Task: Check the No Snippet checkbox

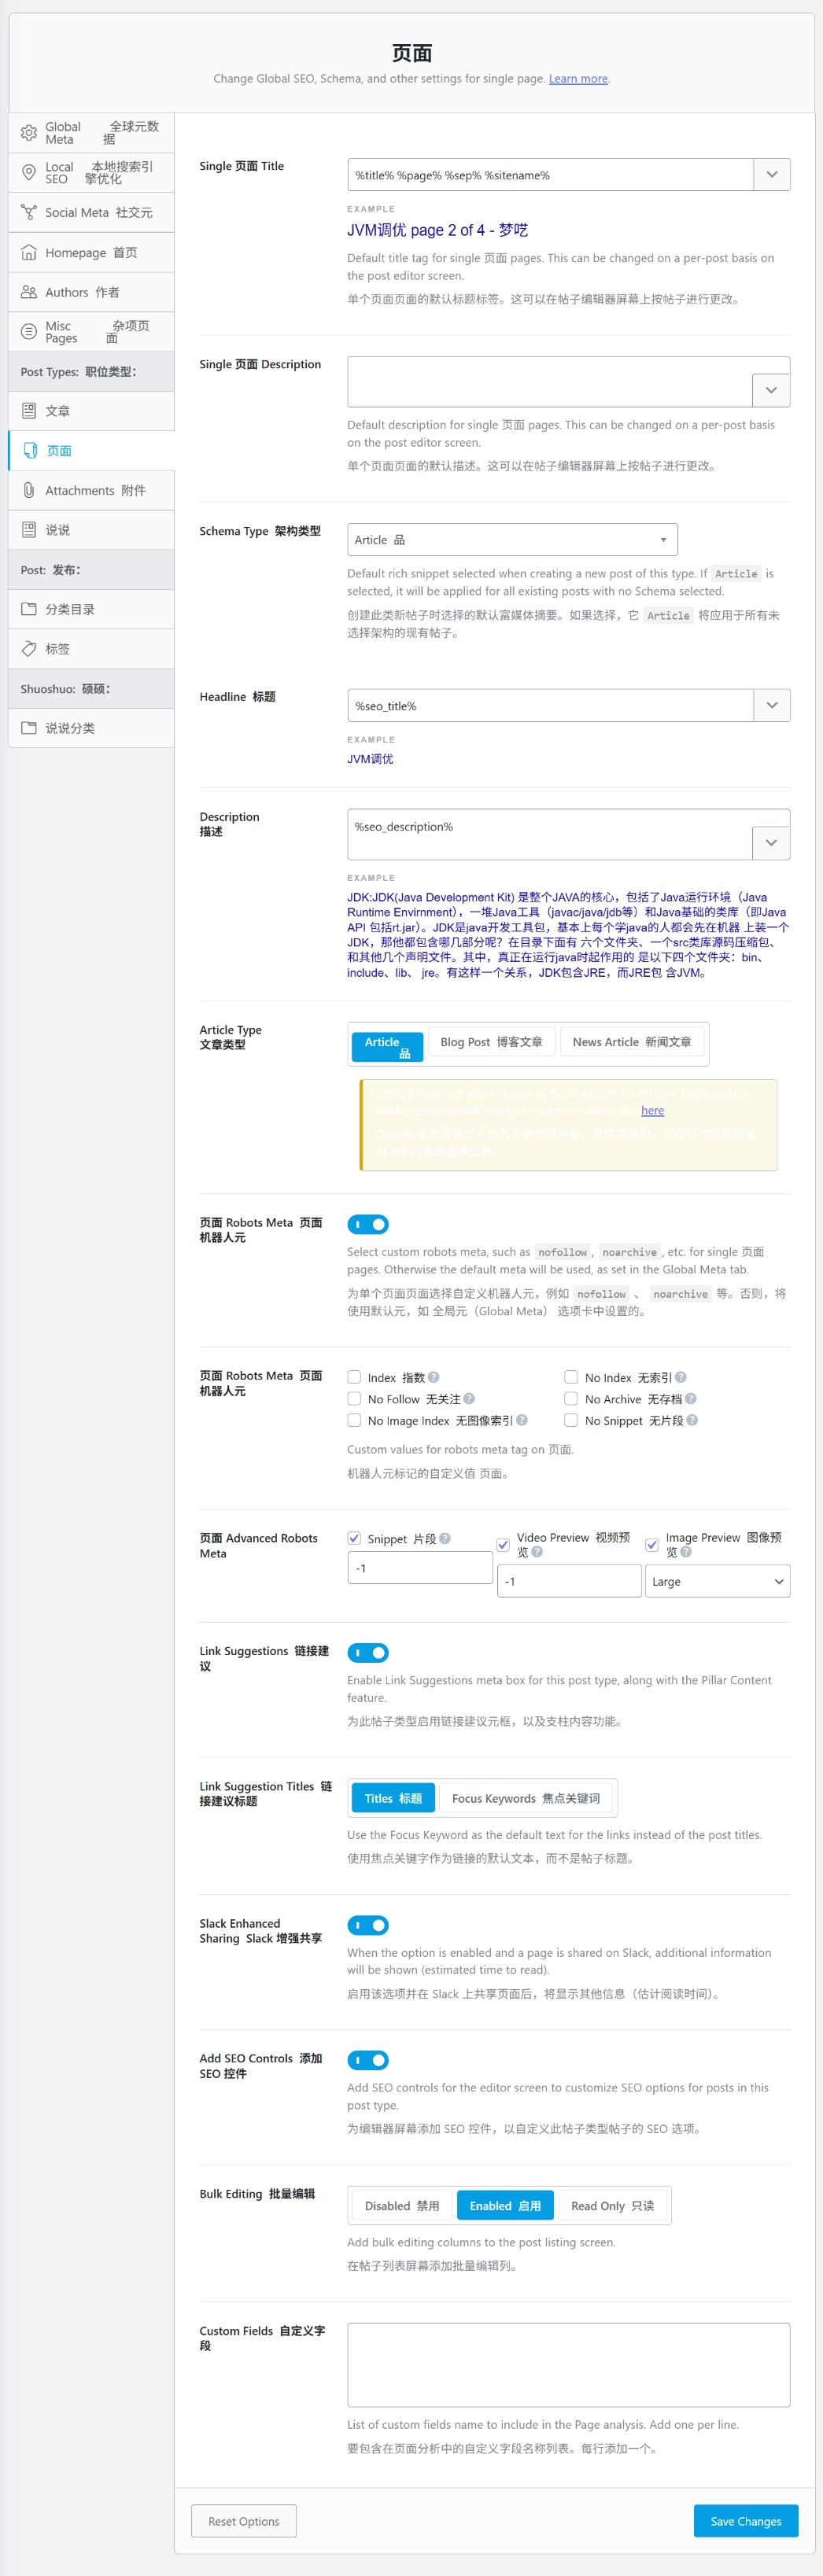Action: (x=571, y=1420)
